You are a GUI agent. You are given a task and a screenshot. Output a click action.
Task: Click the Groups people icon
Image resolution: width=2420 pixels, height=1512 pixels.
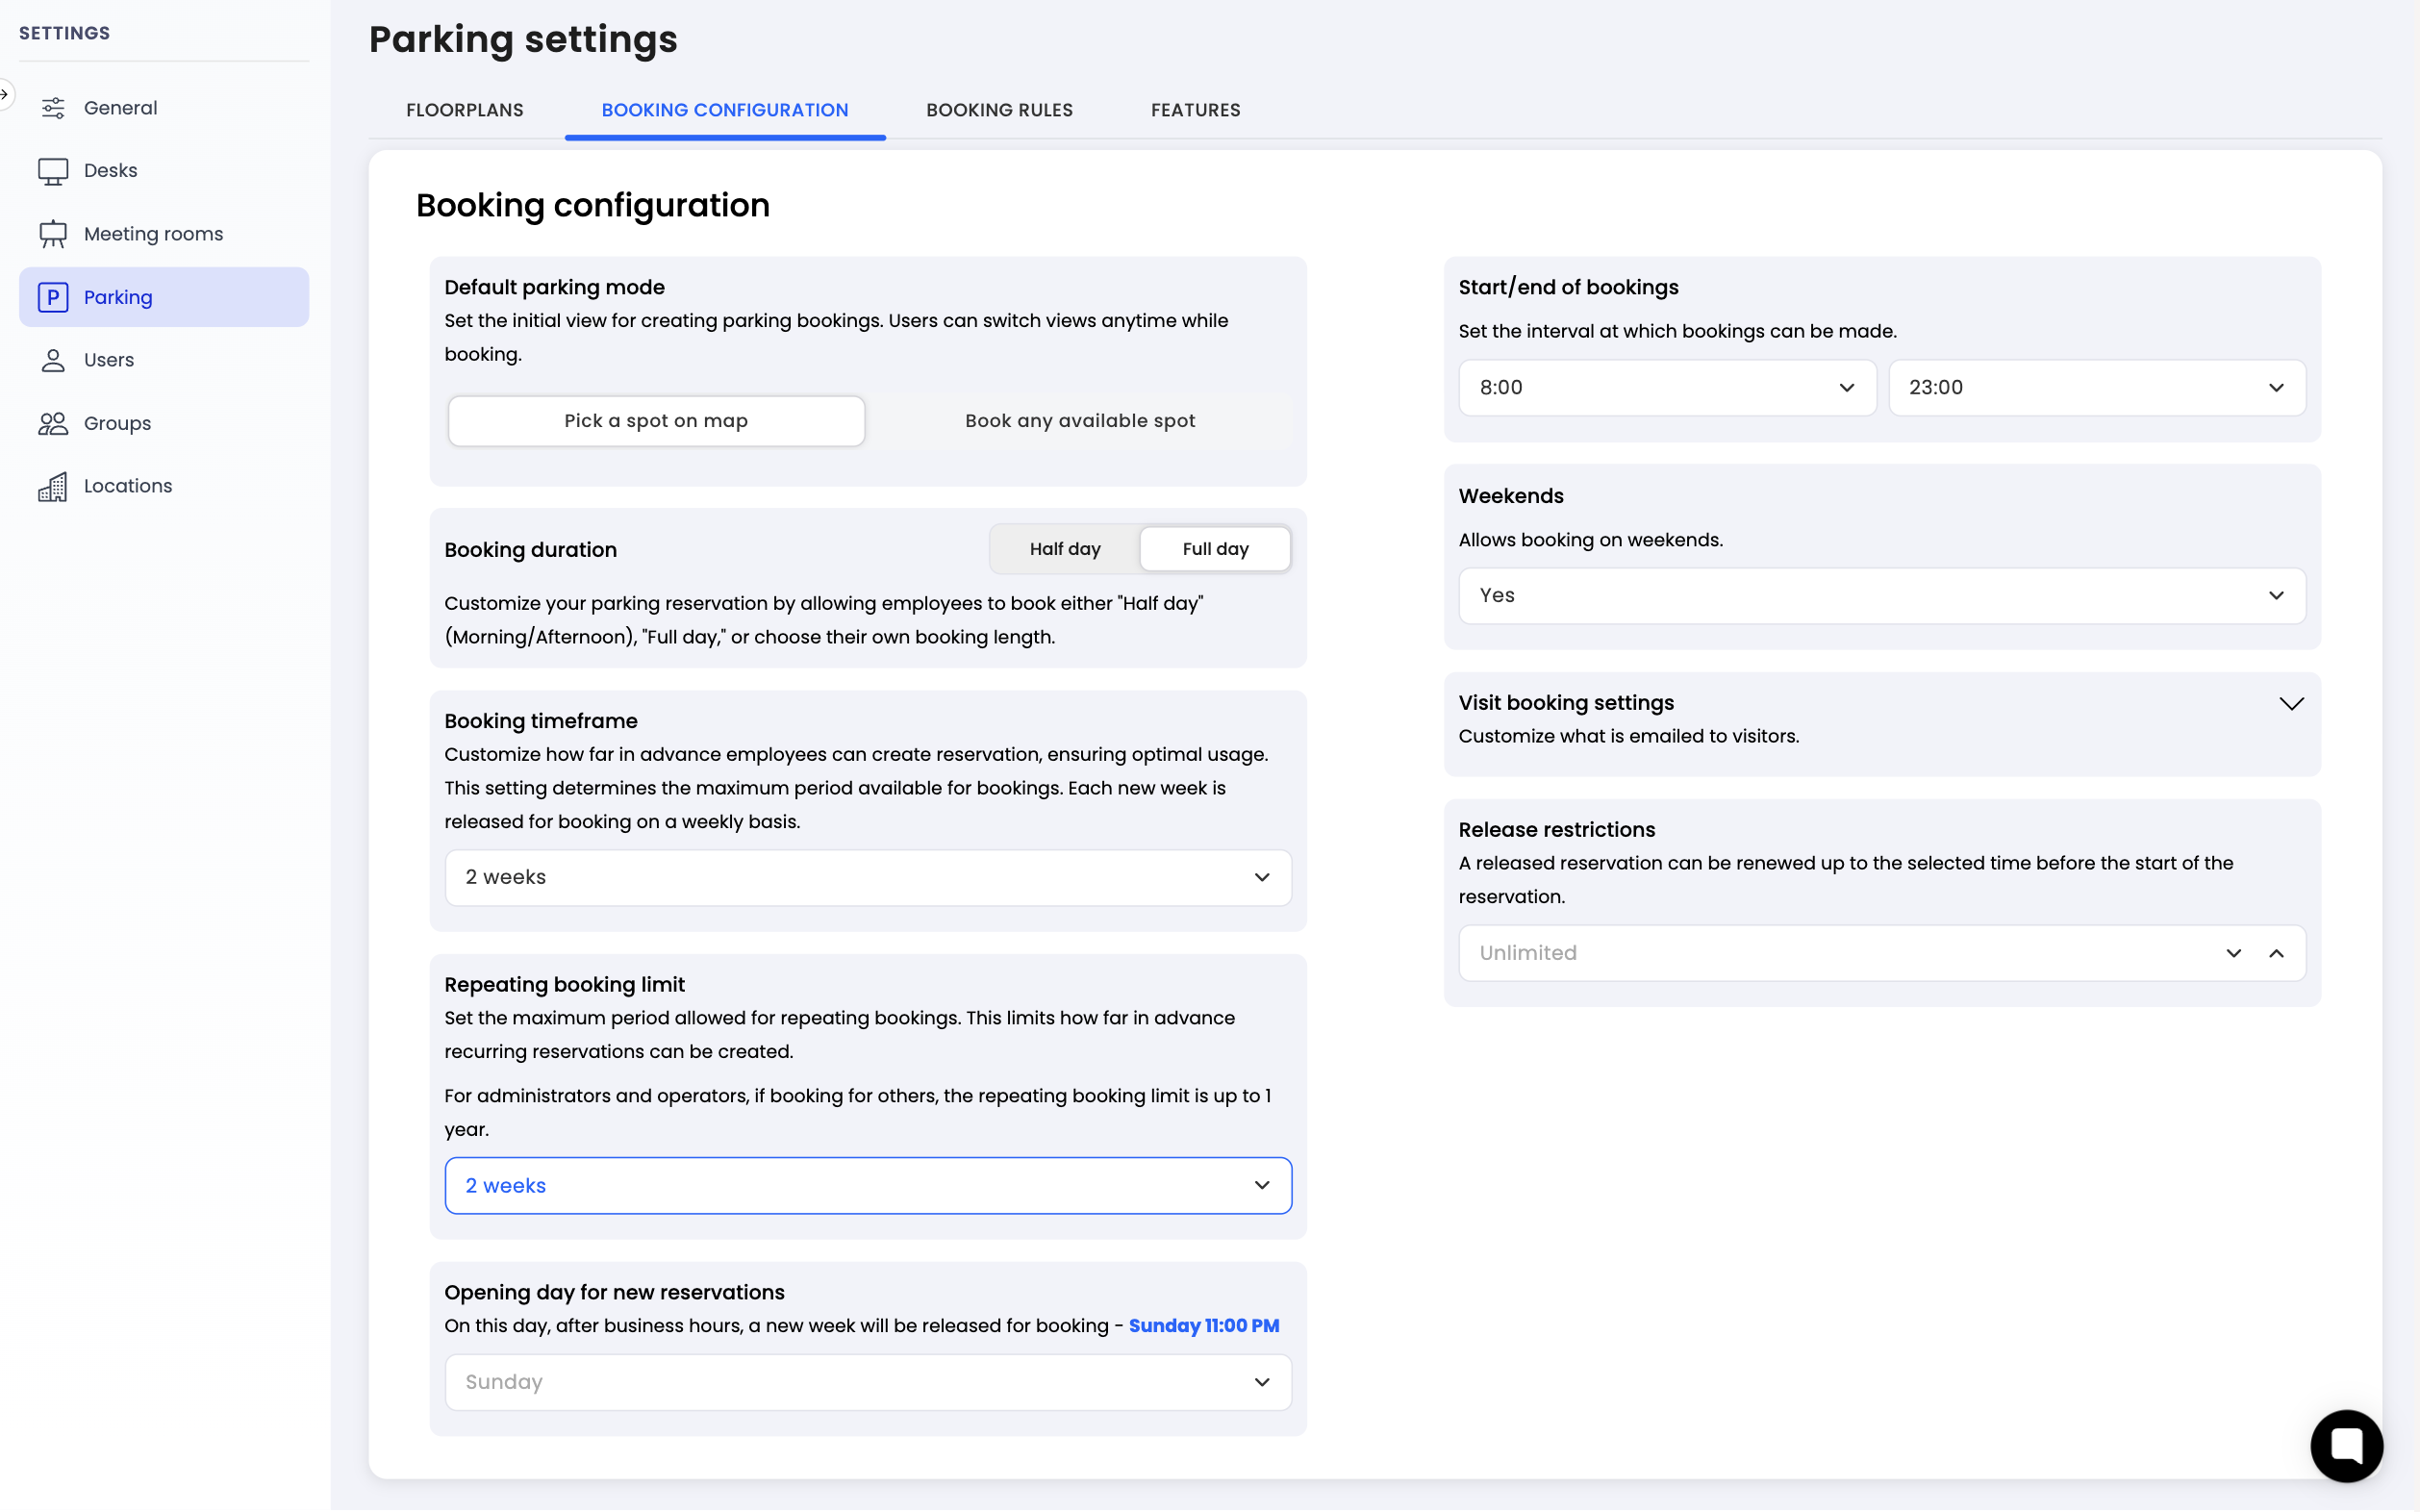point(53,423)
